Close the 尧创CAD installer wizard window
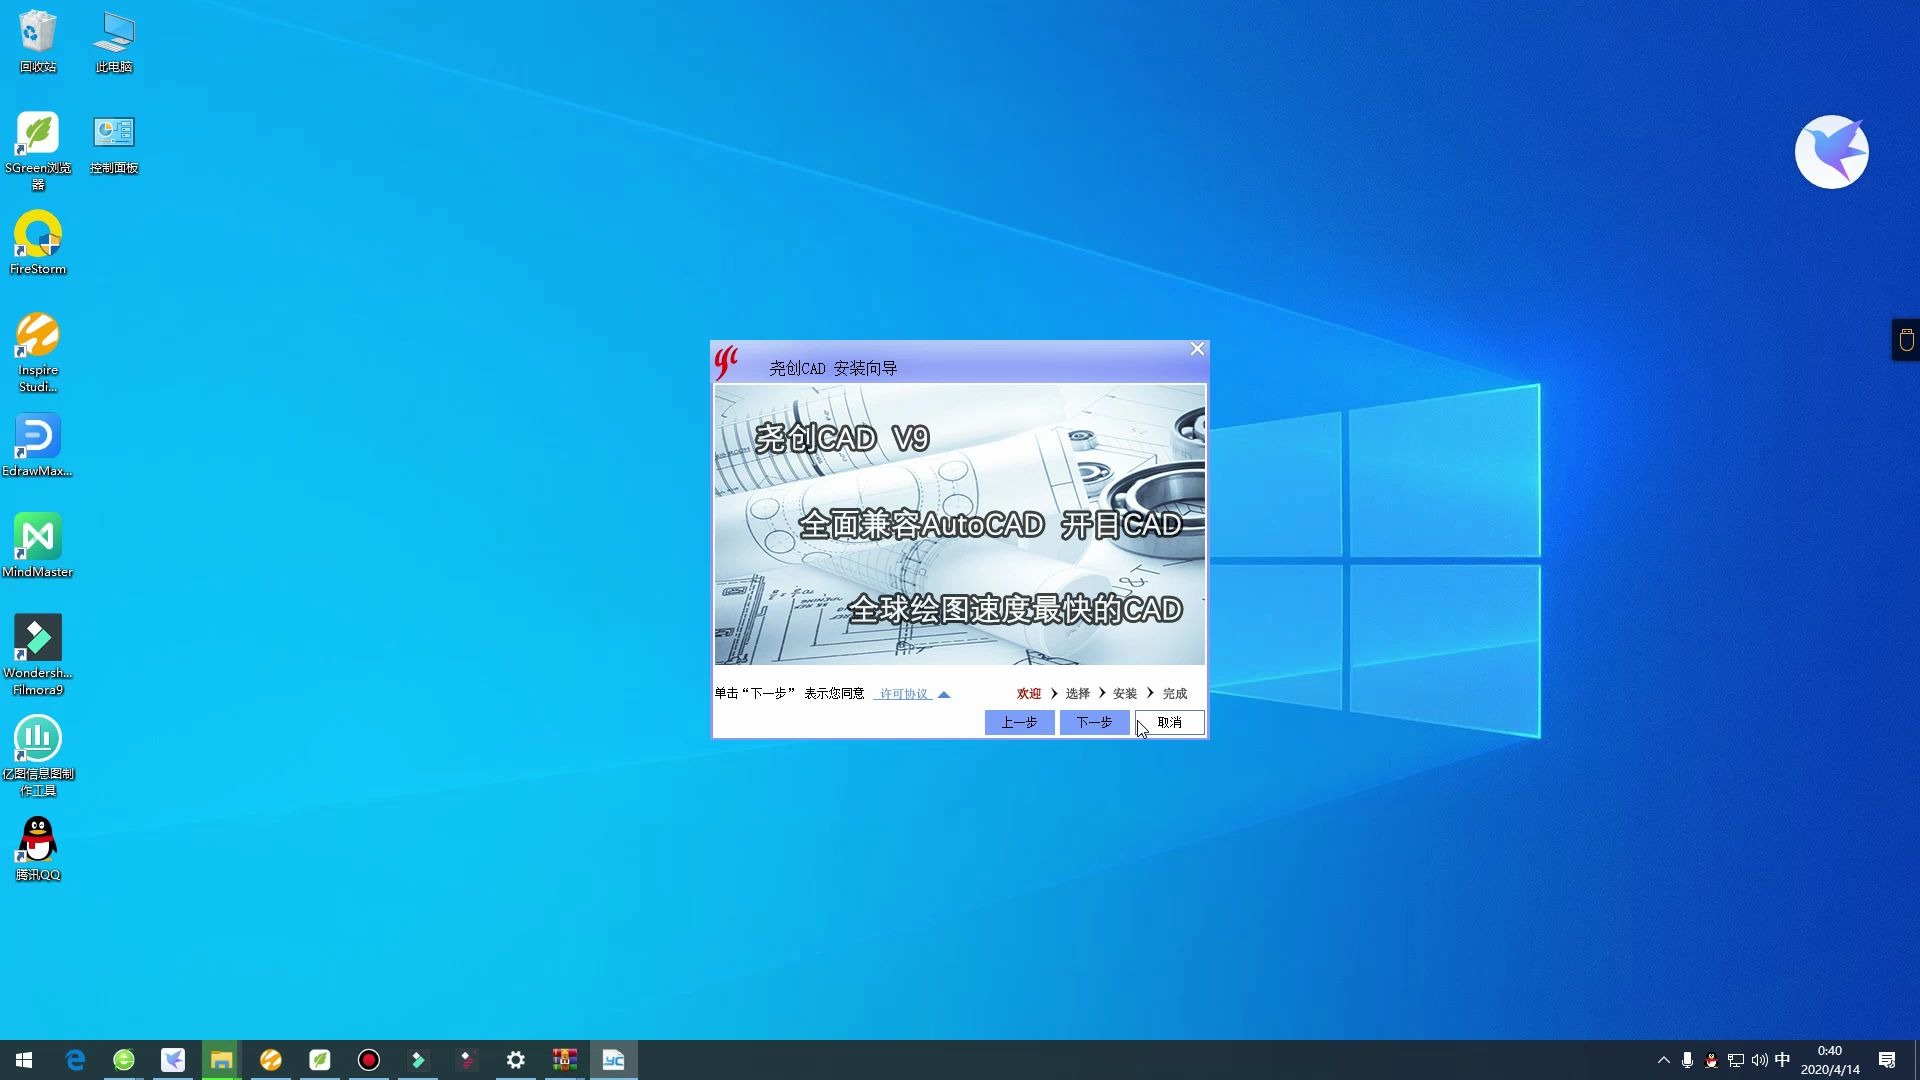 coord(1197,349)
